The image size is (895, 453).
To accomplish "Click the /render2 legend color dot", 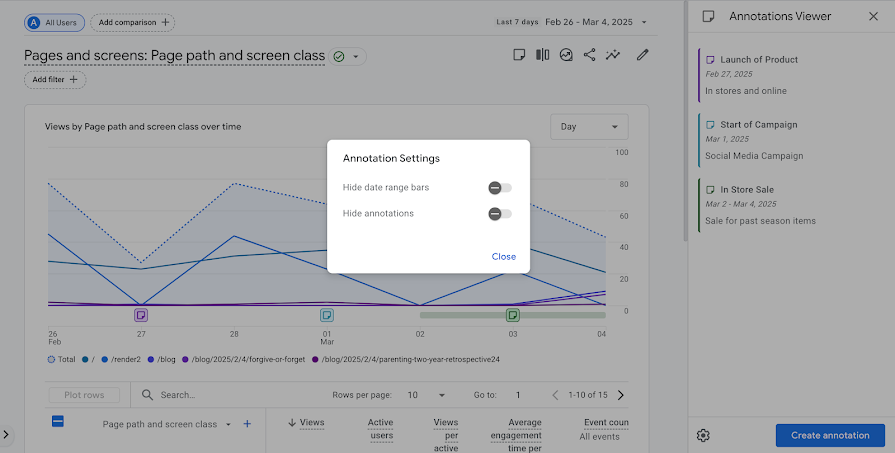I will pyautogui.click(x=104, y=359).
